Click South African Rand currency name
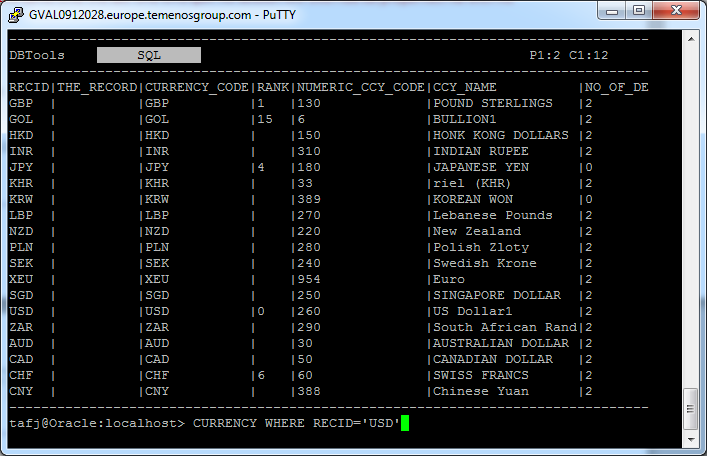This screenshot has height=456, width=707. [505, 327]
